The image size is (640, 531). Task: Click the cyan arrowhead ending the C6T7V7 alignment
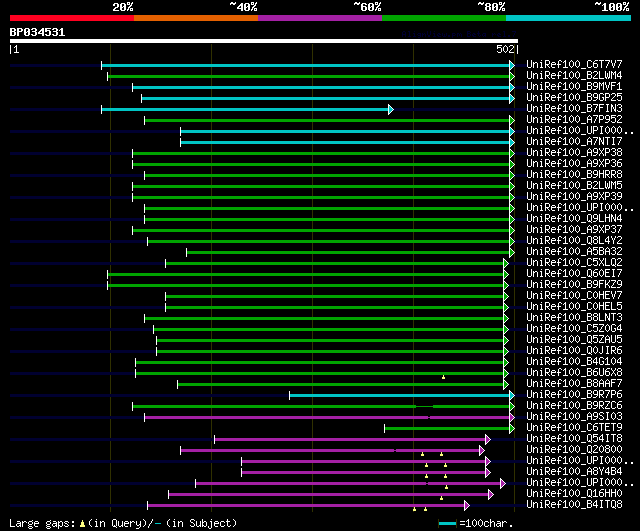click(512, 65)
